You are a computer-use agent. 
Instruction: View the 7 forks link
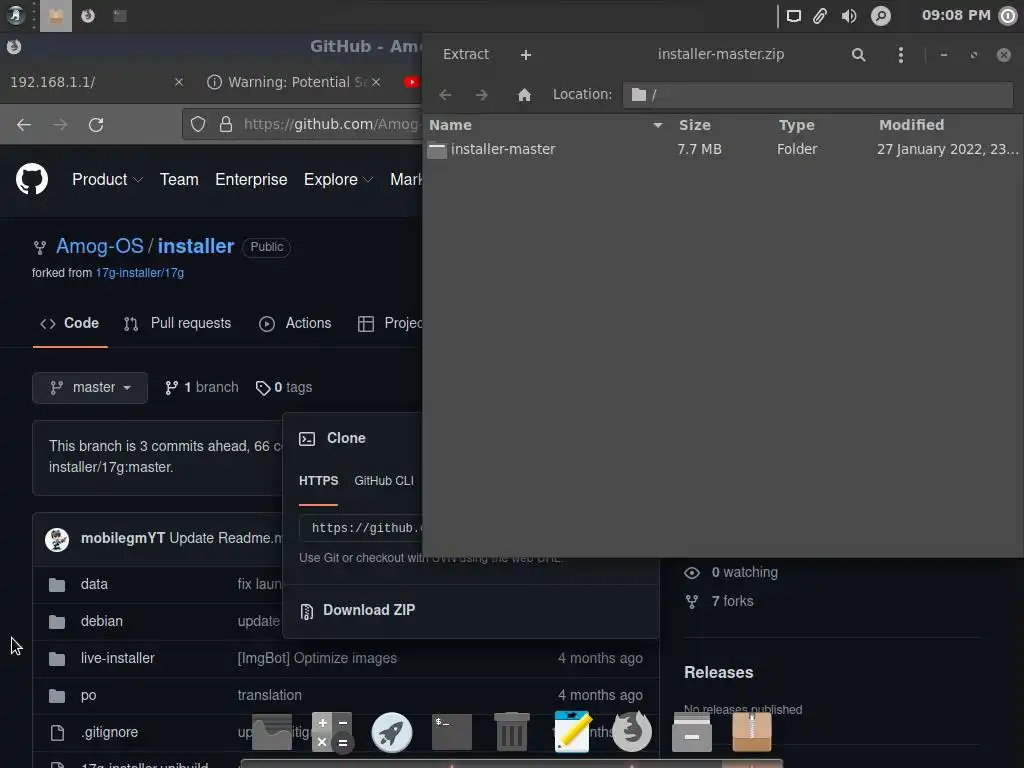pos(719,601)
